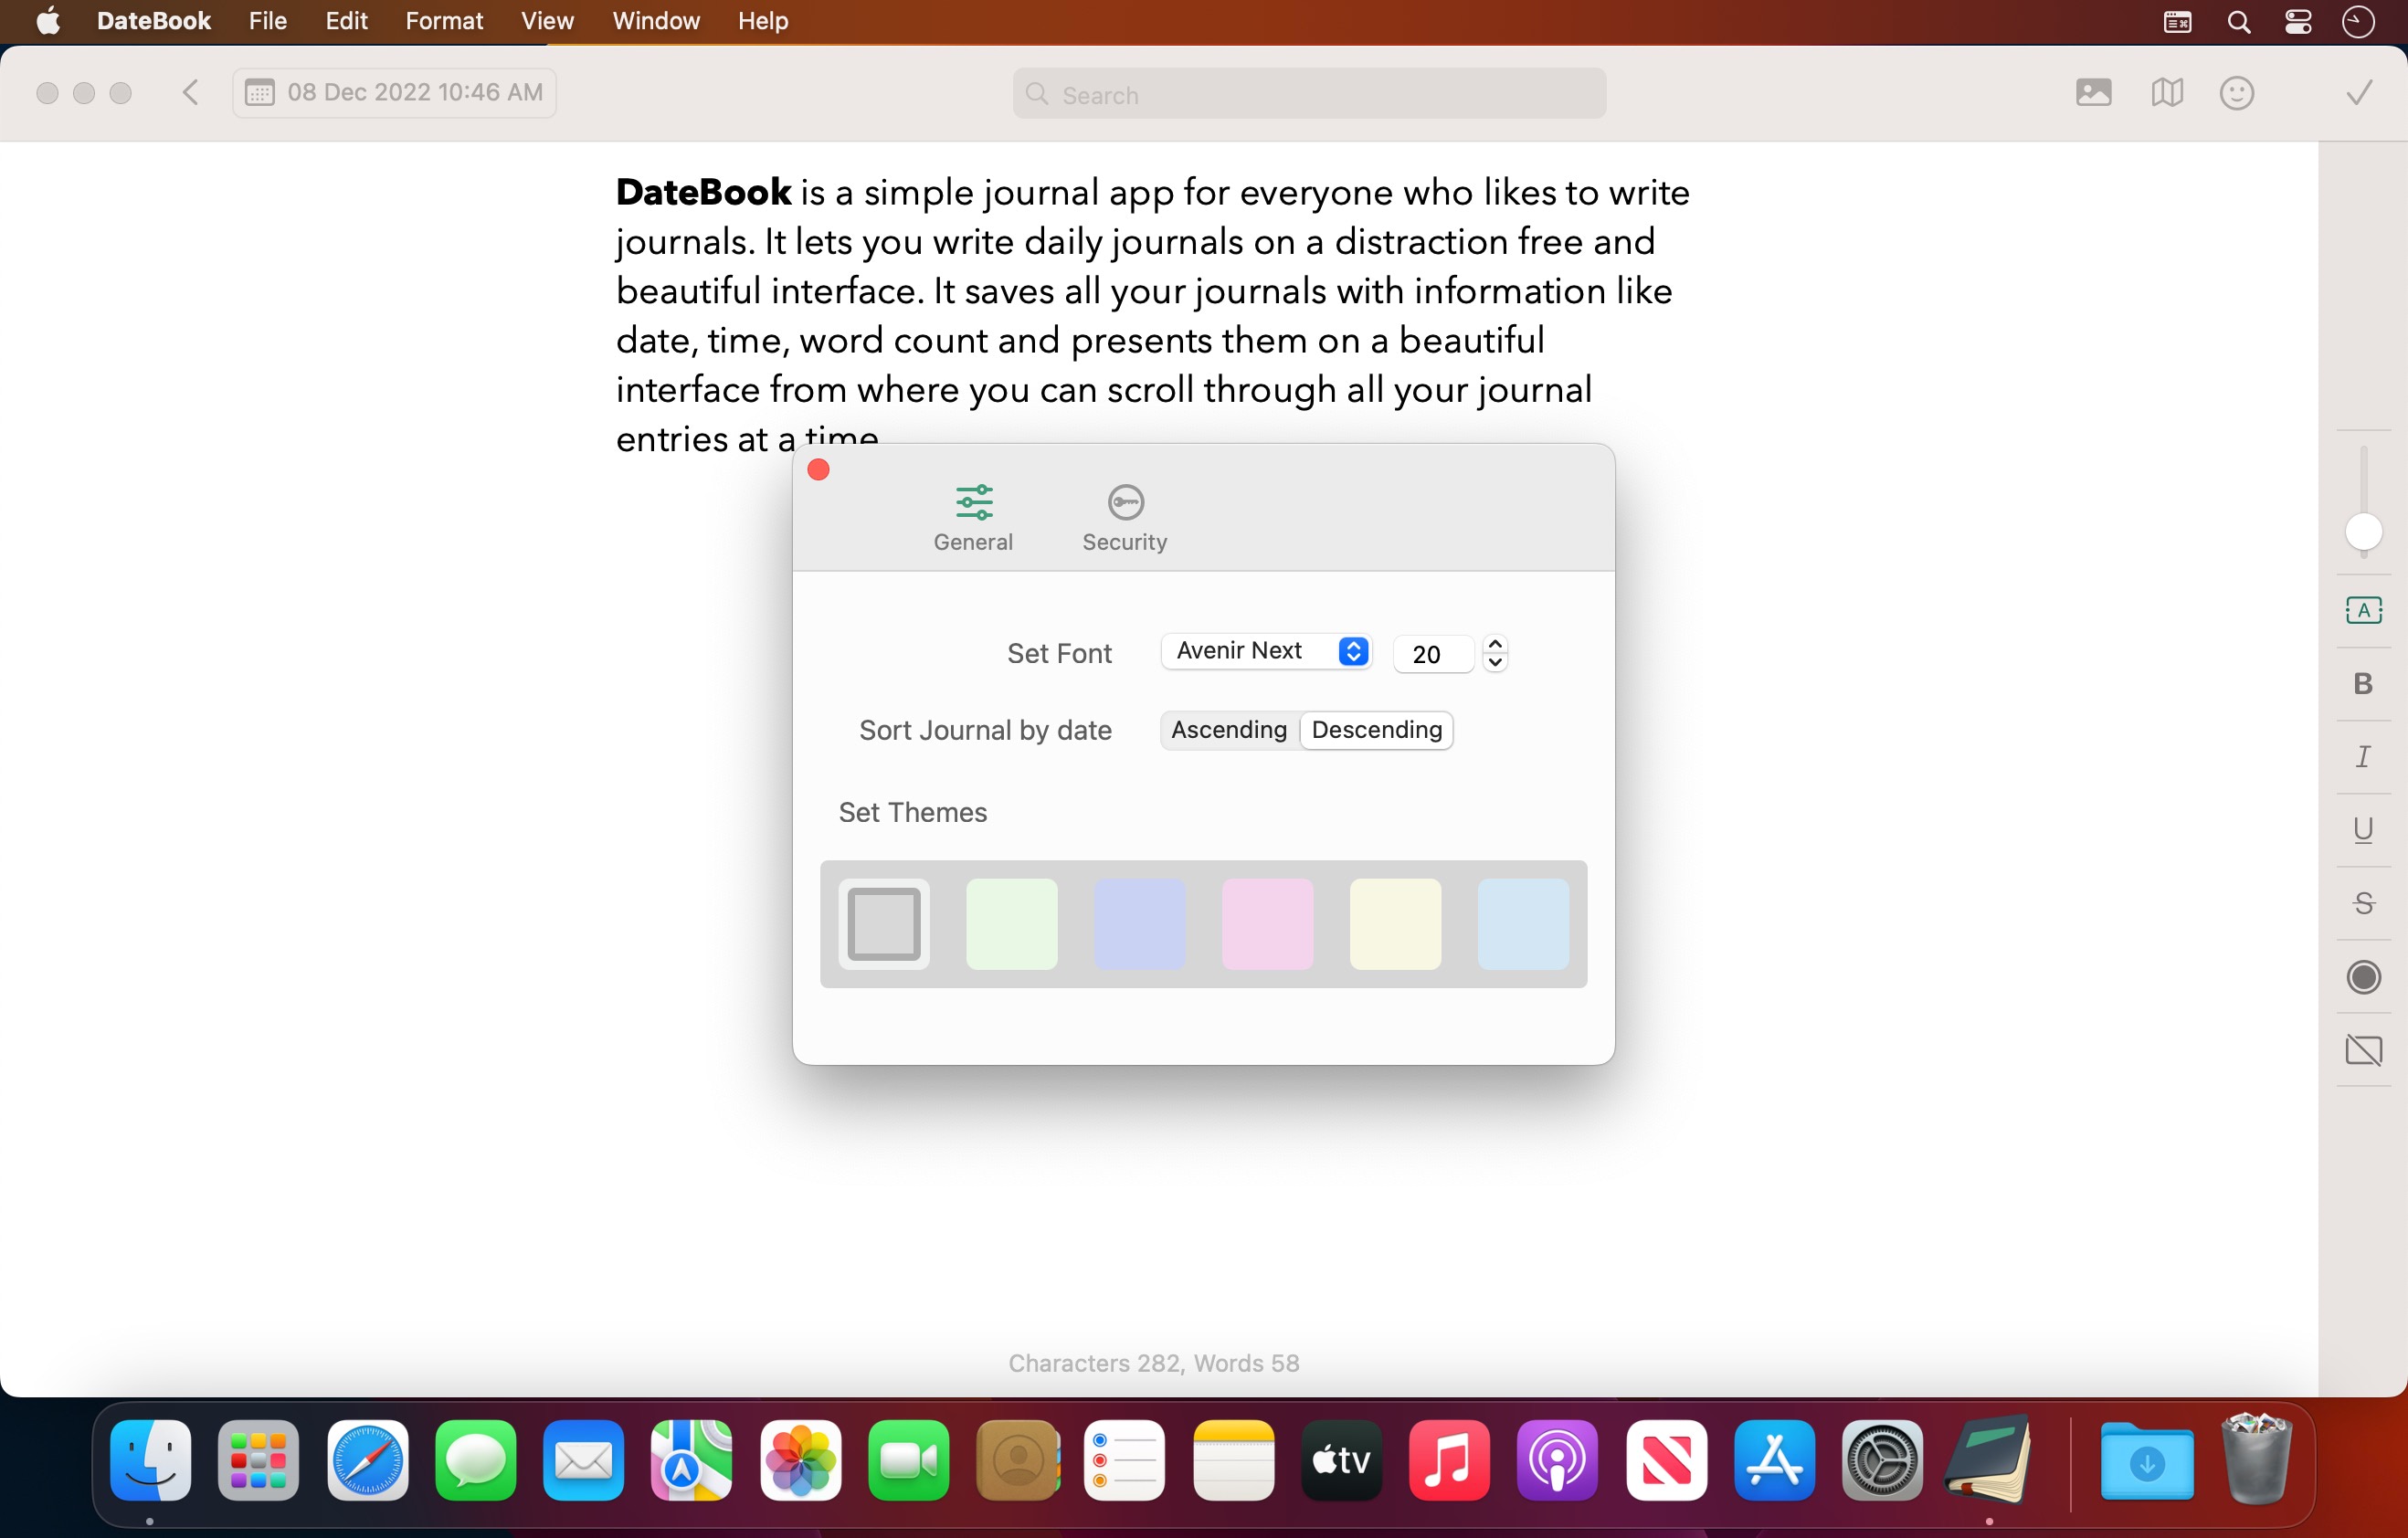The height and width of the screenshot is (1538, 2408).
Task: Click the crossed-out rectangle icon in sidebar
Action: [2363, 1050]
